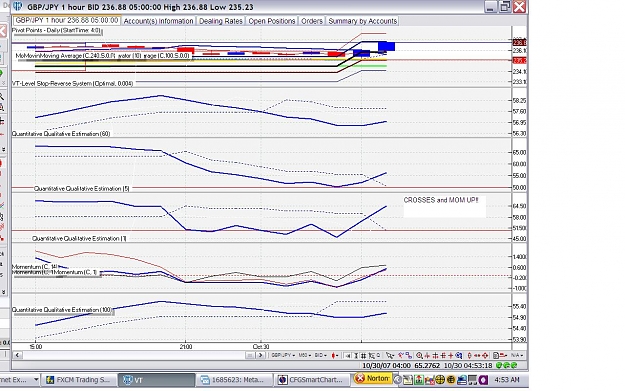Click the blue globe magnifier icon

point(459,356)
